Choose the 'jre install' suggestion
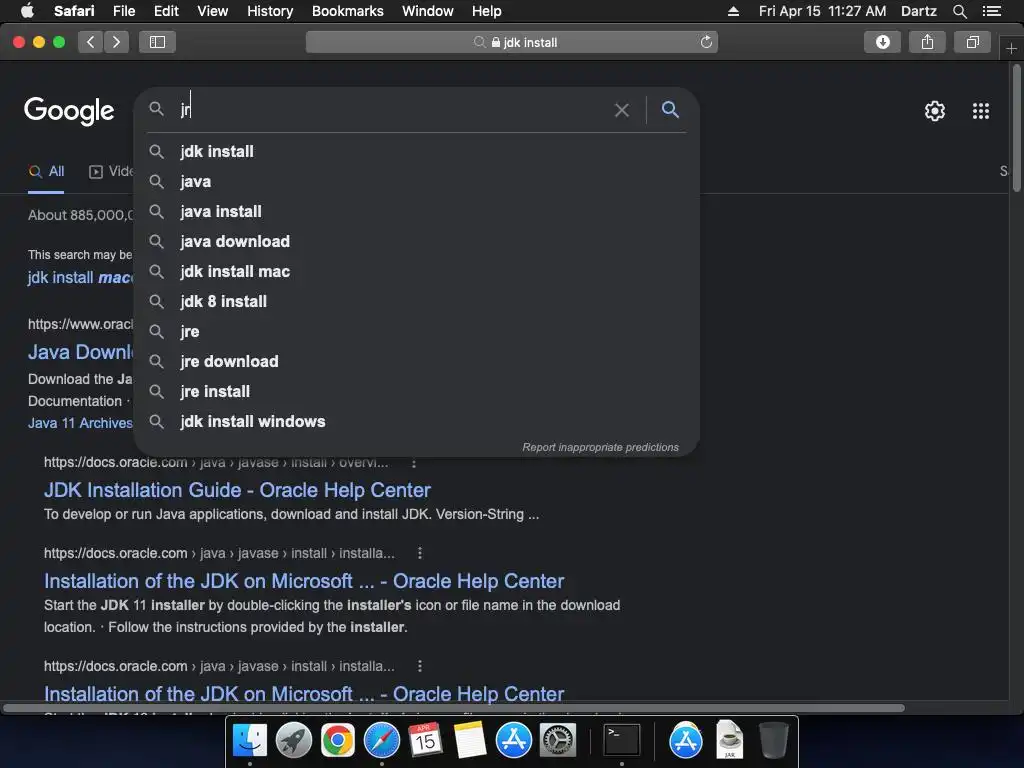This screenshot has width=1024, height=768. point(417,392)
